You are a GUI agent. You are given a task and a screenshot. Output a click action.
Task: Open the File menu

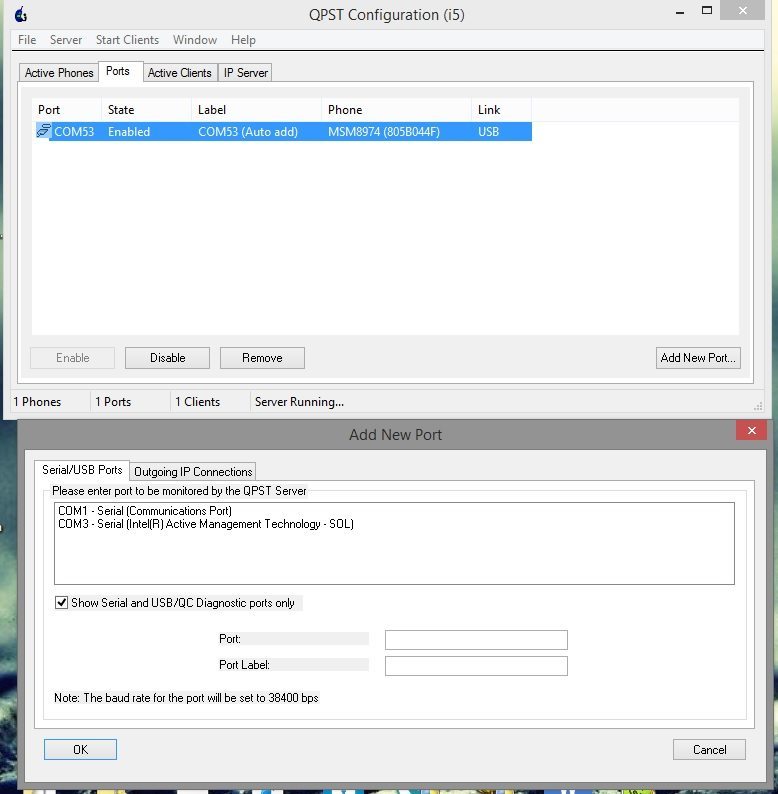(x=27, y=40)
